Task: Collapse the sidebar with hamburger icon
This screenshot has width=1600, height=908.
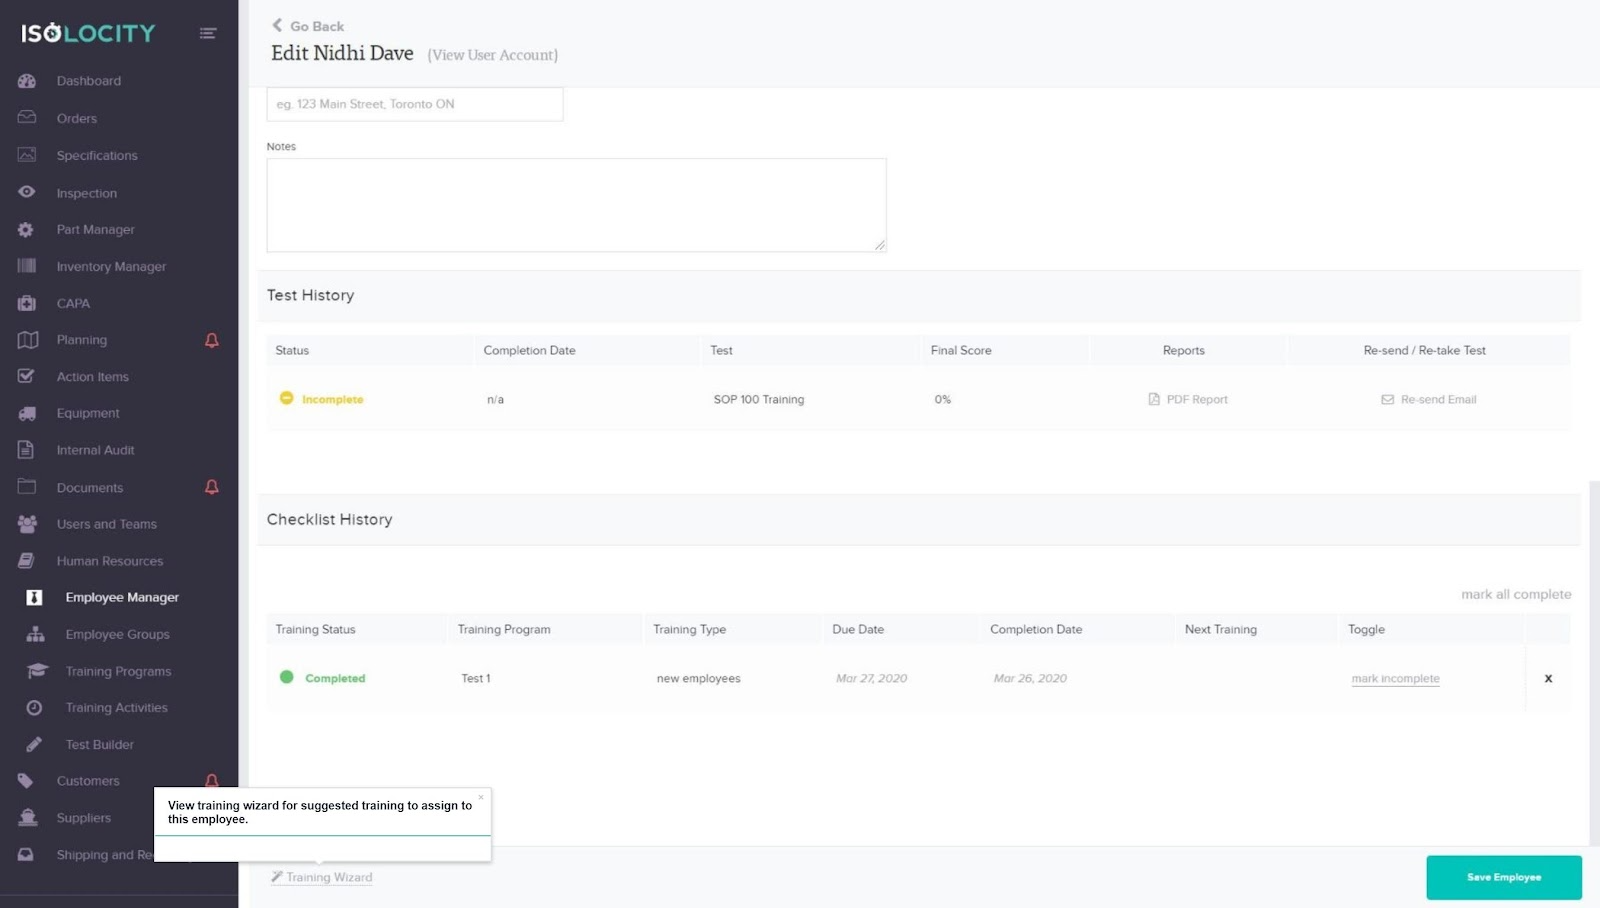Action: click(x=208, y=33)
